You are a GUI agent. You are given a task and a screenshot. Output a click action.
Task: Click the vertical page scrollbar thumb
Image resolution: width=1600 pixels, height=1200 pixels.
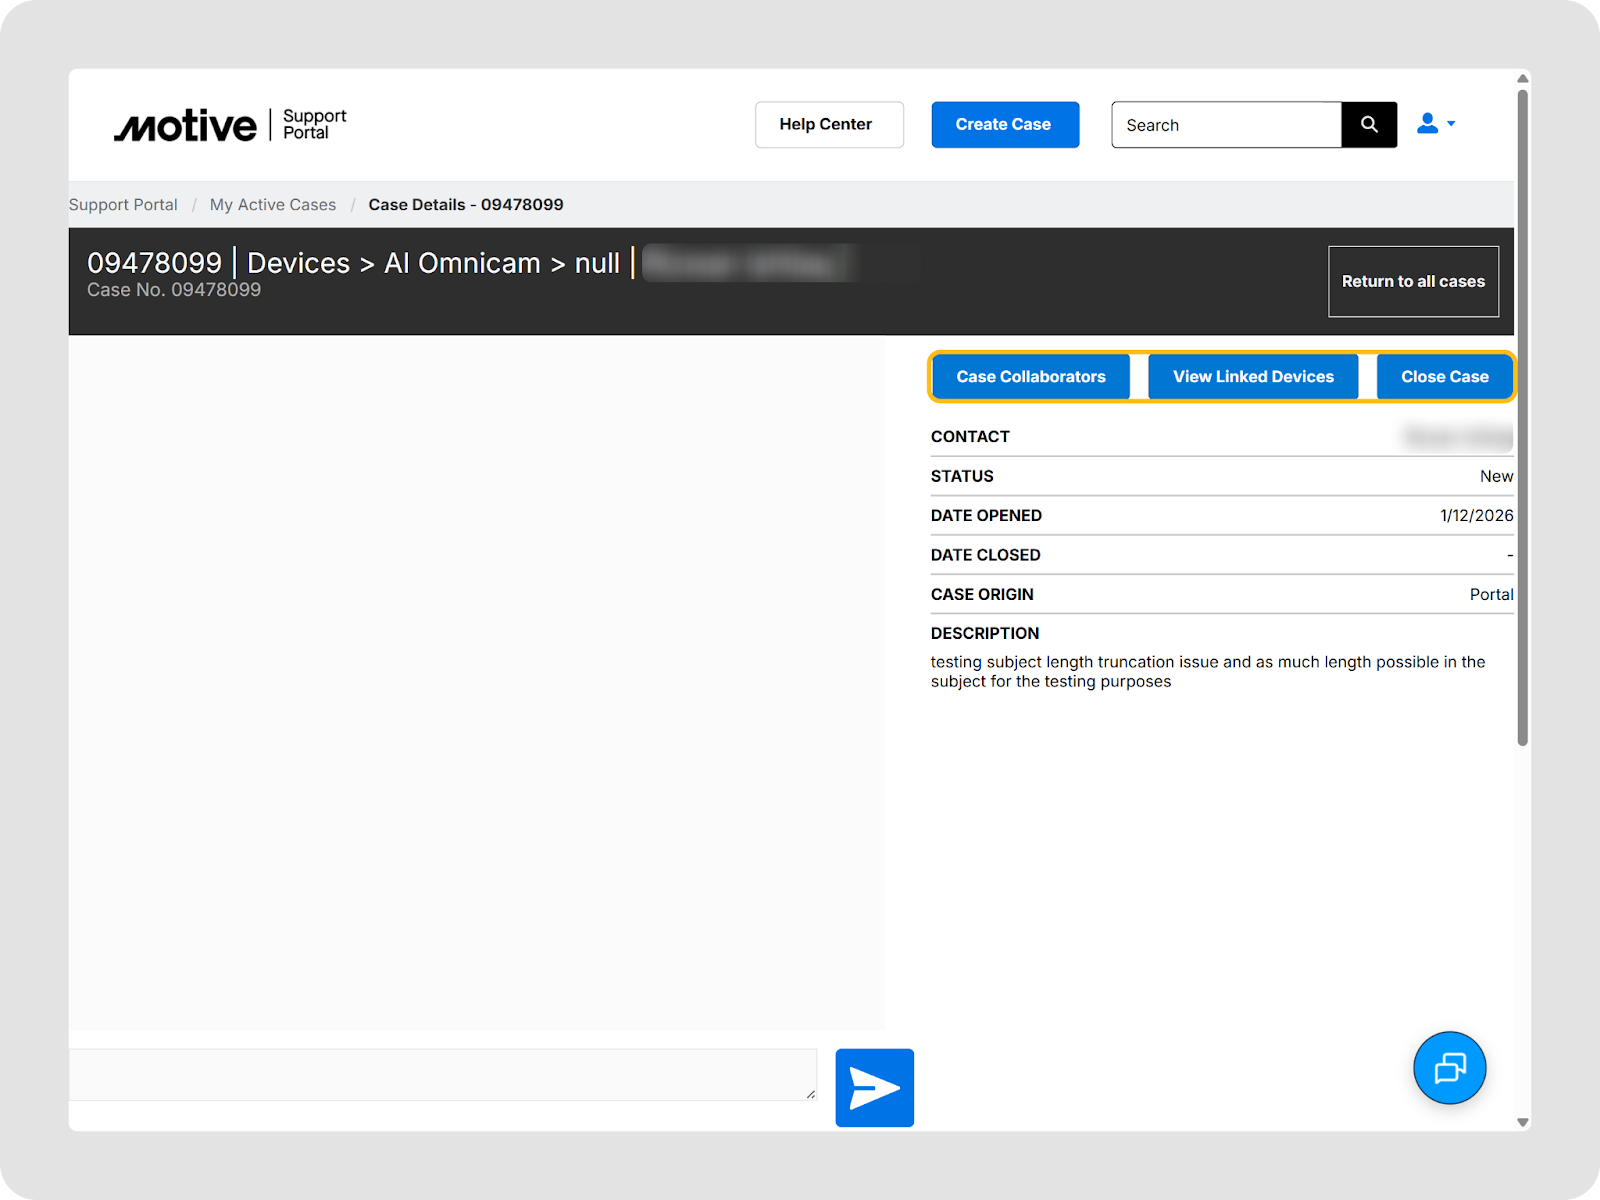[x=1522, y=420]
